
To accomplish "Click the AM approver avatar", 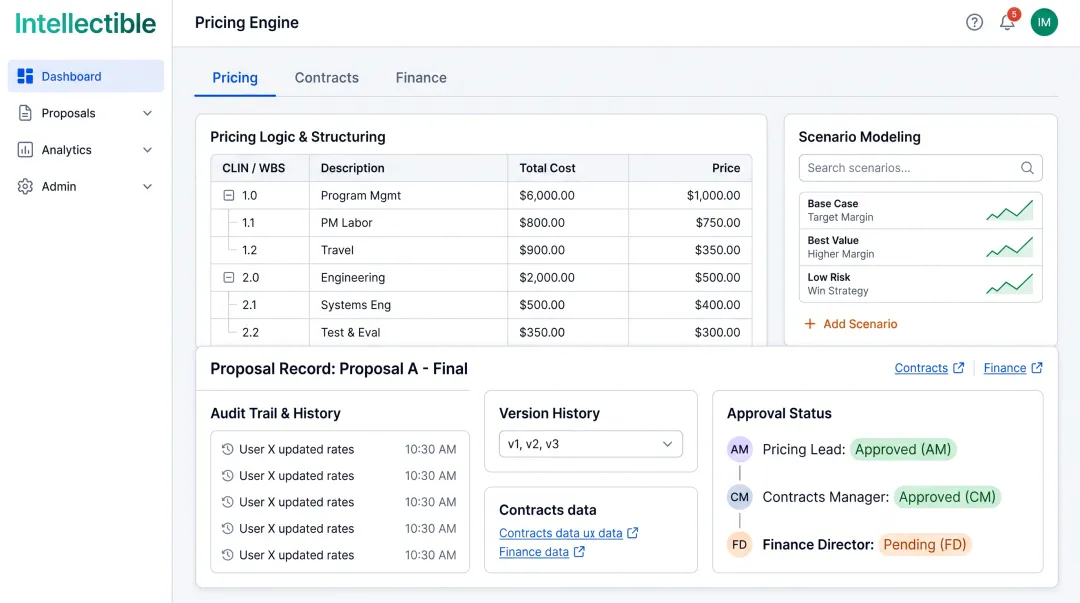I will [x=740, y=449].
